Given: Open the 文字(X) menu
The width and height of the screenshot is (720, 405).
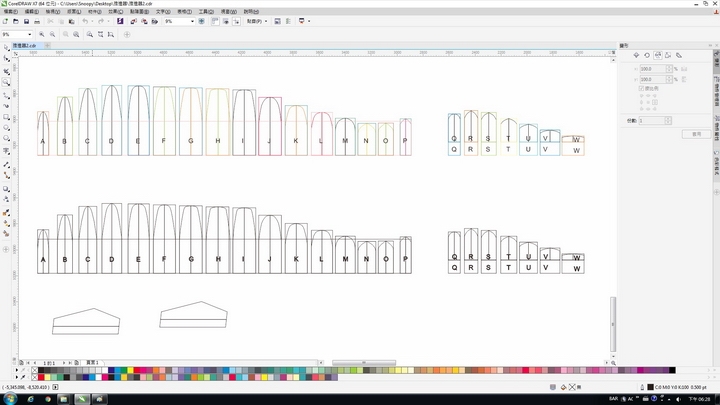Looking at the screenshot, I should click(163, 11).
